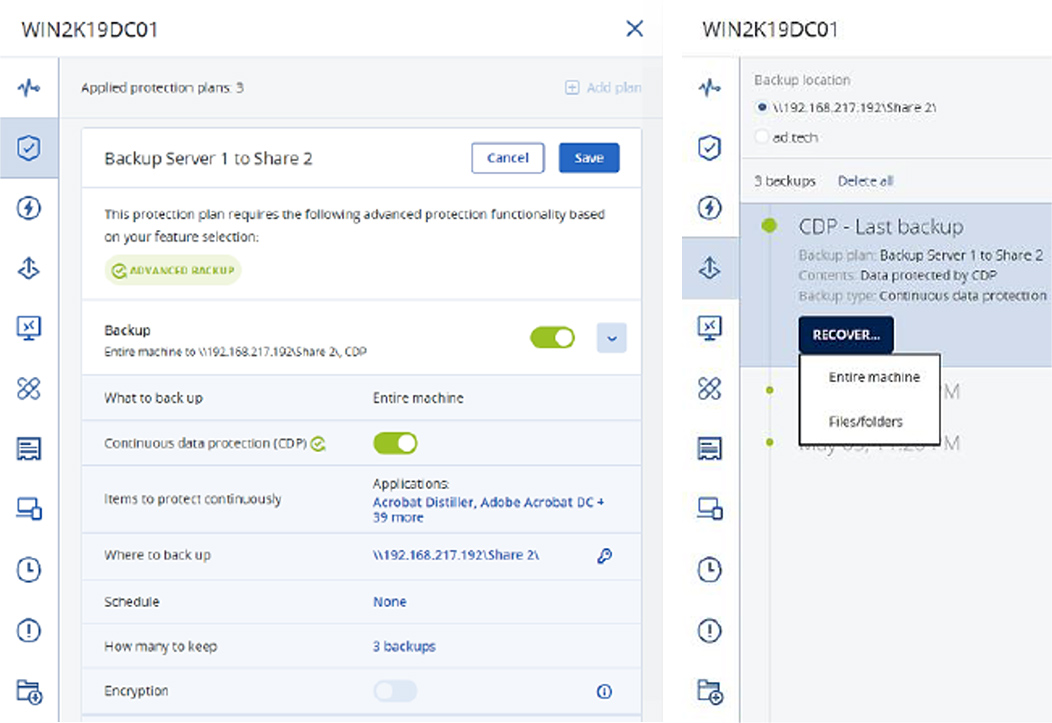Collapse Backup section with chevron button
Screen dimensions: 1052x723
click(x=612, y=338)
